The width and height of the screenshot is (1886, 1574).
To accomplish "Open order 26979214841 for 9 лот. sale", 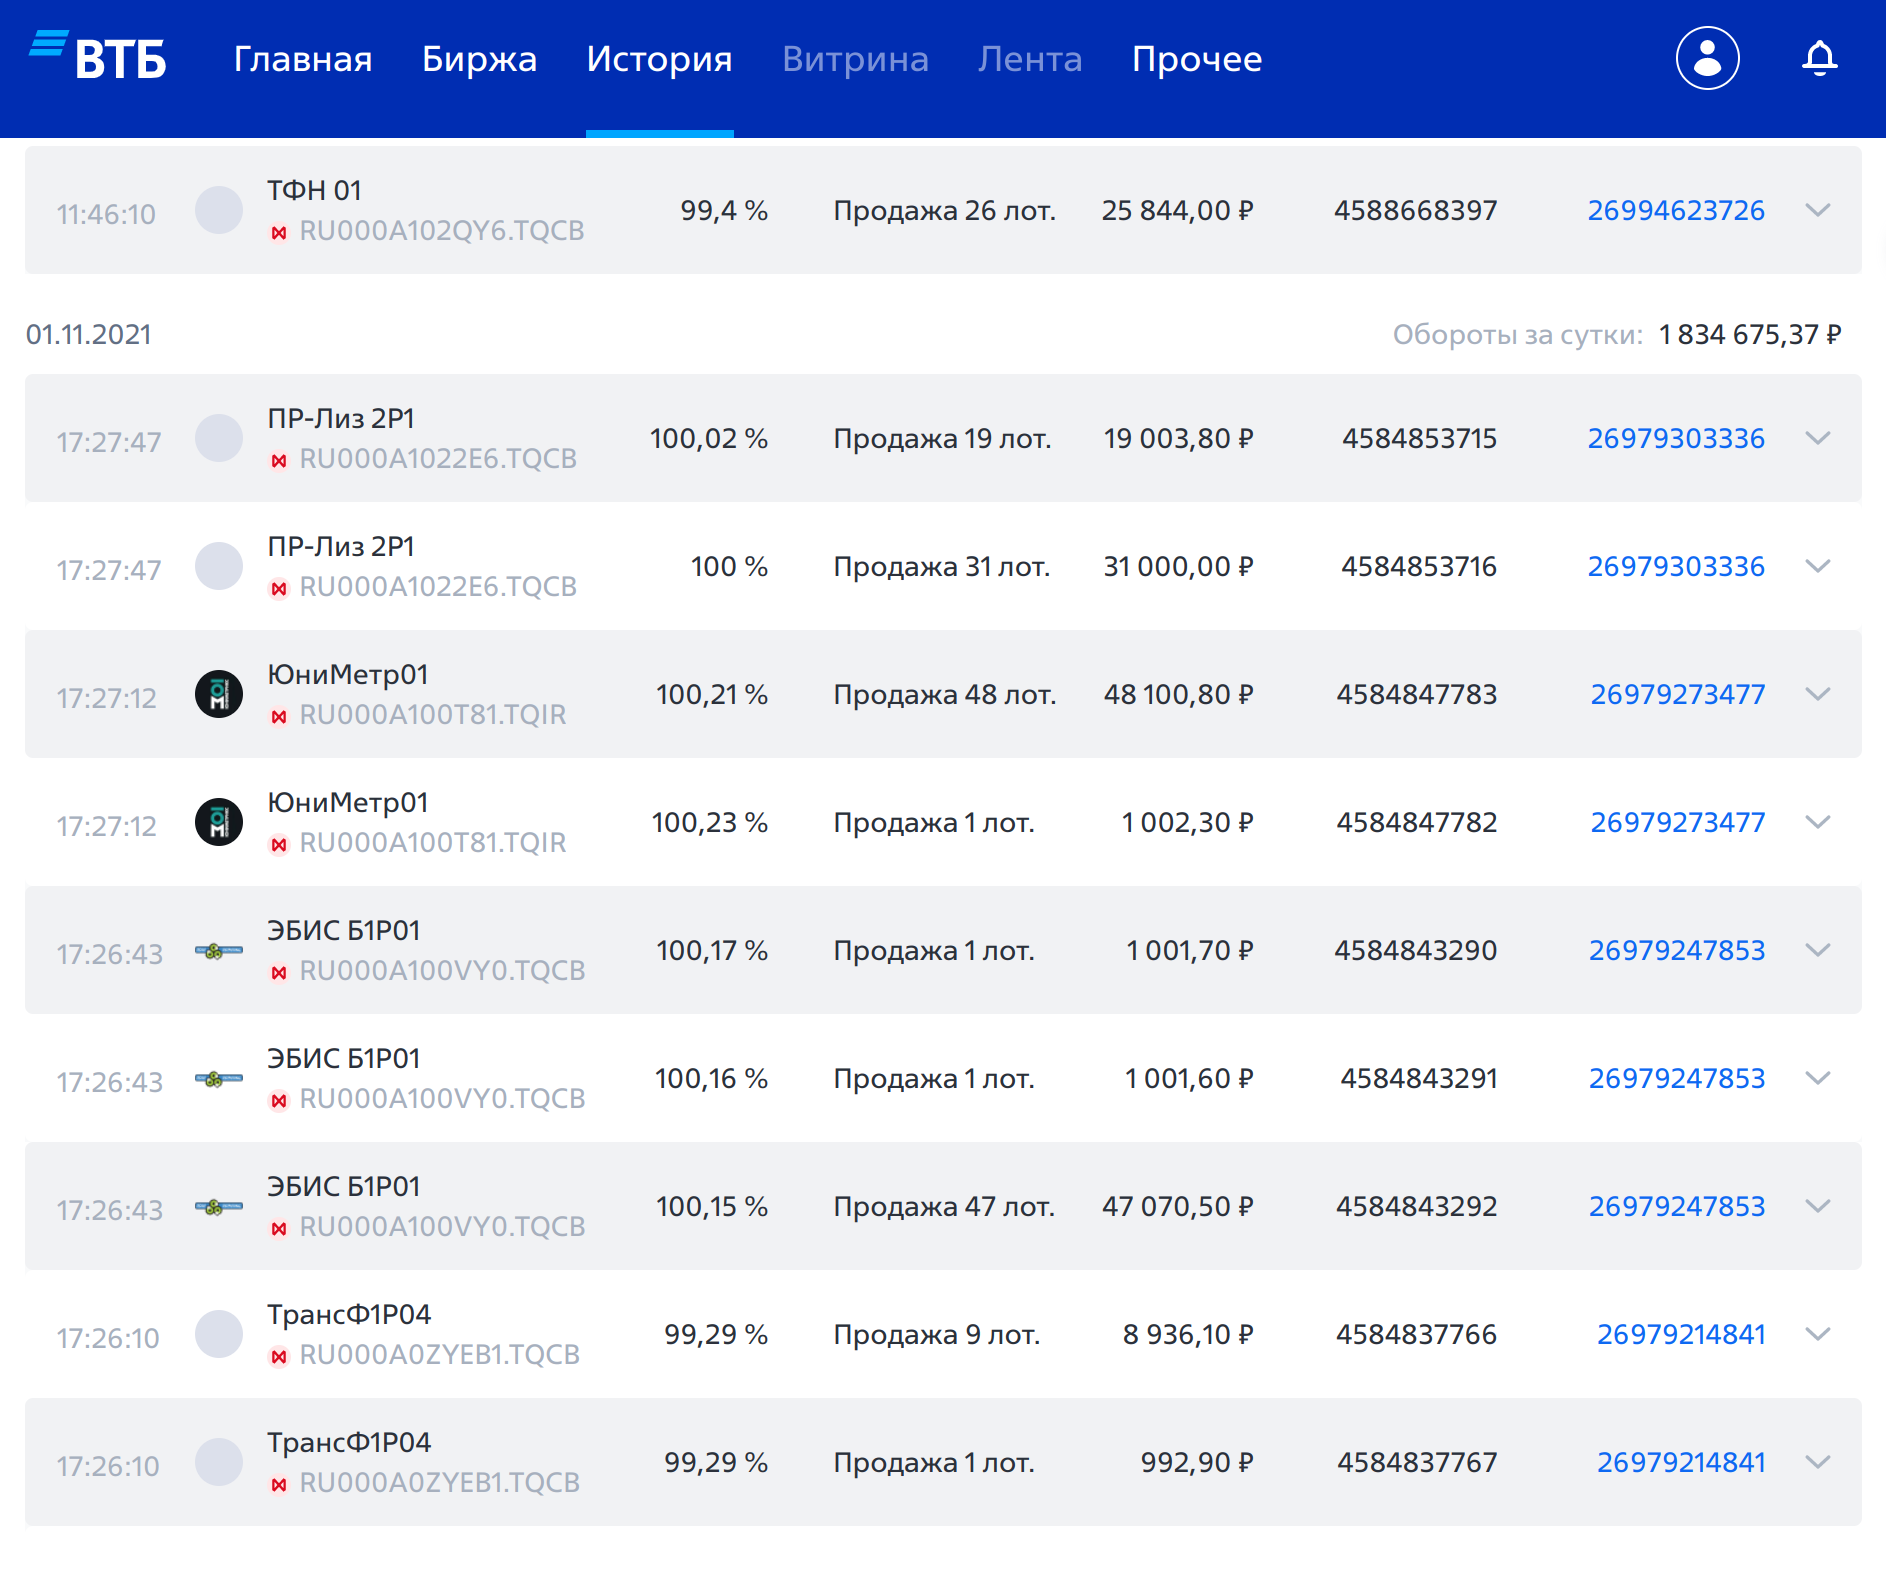I will point(1681,1334).
